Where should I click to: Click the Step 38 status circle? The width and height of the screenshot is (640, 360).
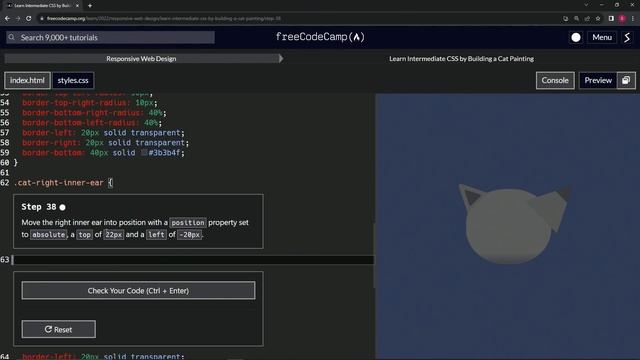[x=62, y=207]
